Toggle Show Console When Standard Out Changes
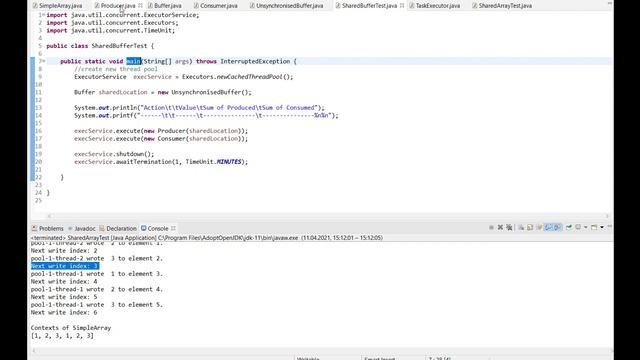The width and height of the screenshot is (640, 360). [549, 227]
